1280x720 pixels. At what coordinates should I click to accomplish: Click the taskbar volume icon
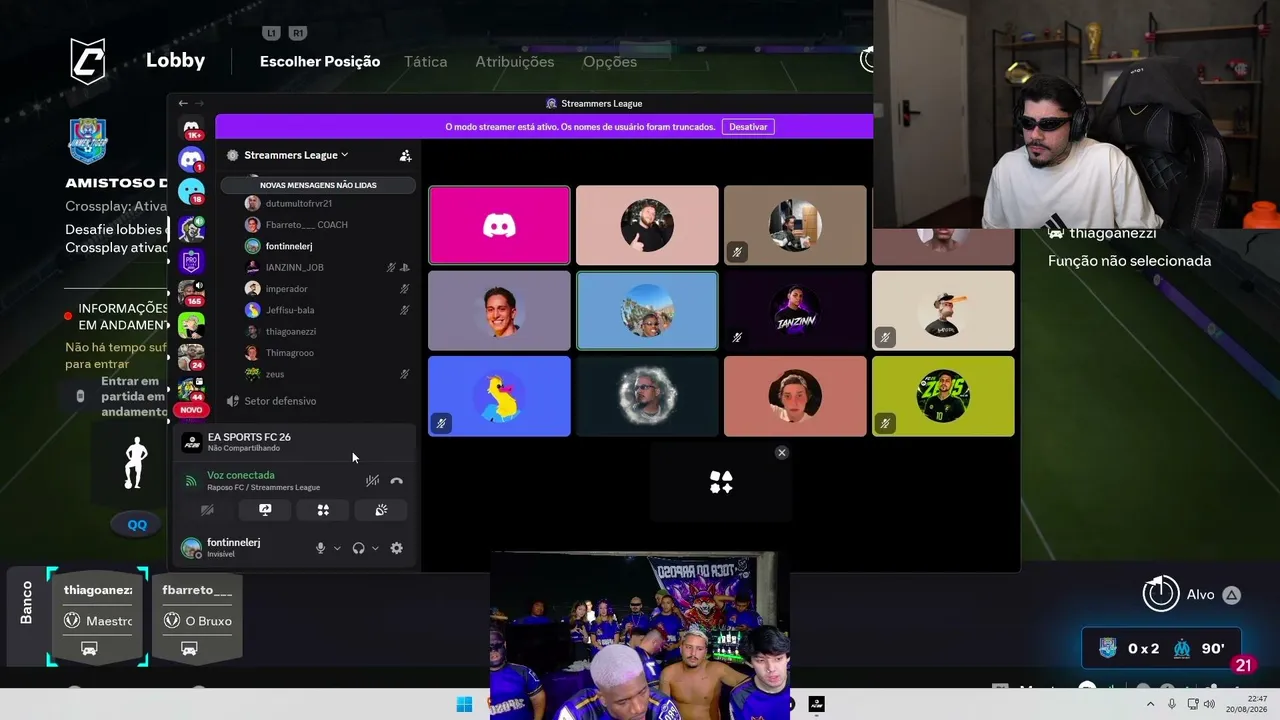1209,704
